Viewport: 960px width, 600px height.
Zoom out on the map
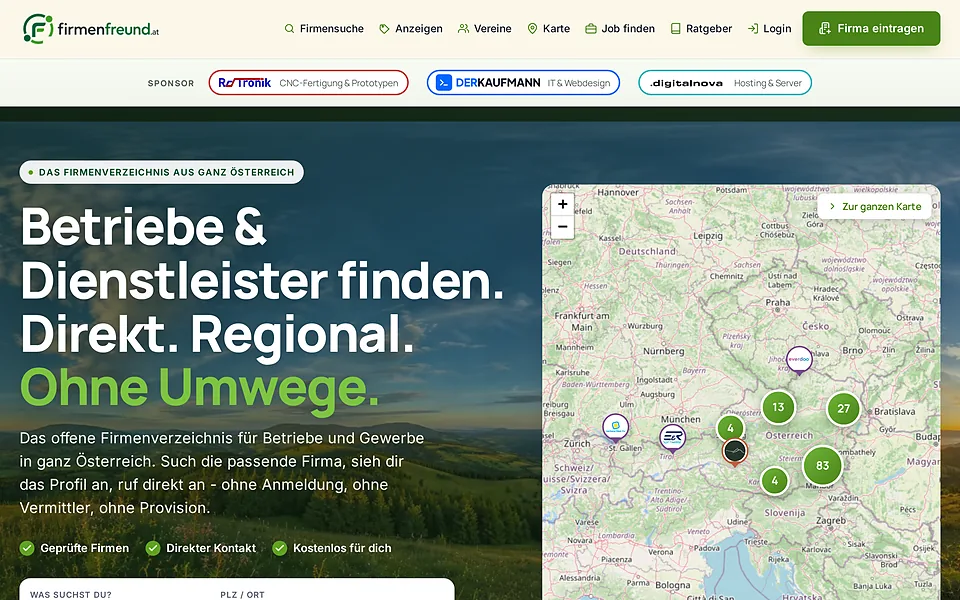562,227
